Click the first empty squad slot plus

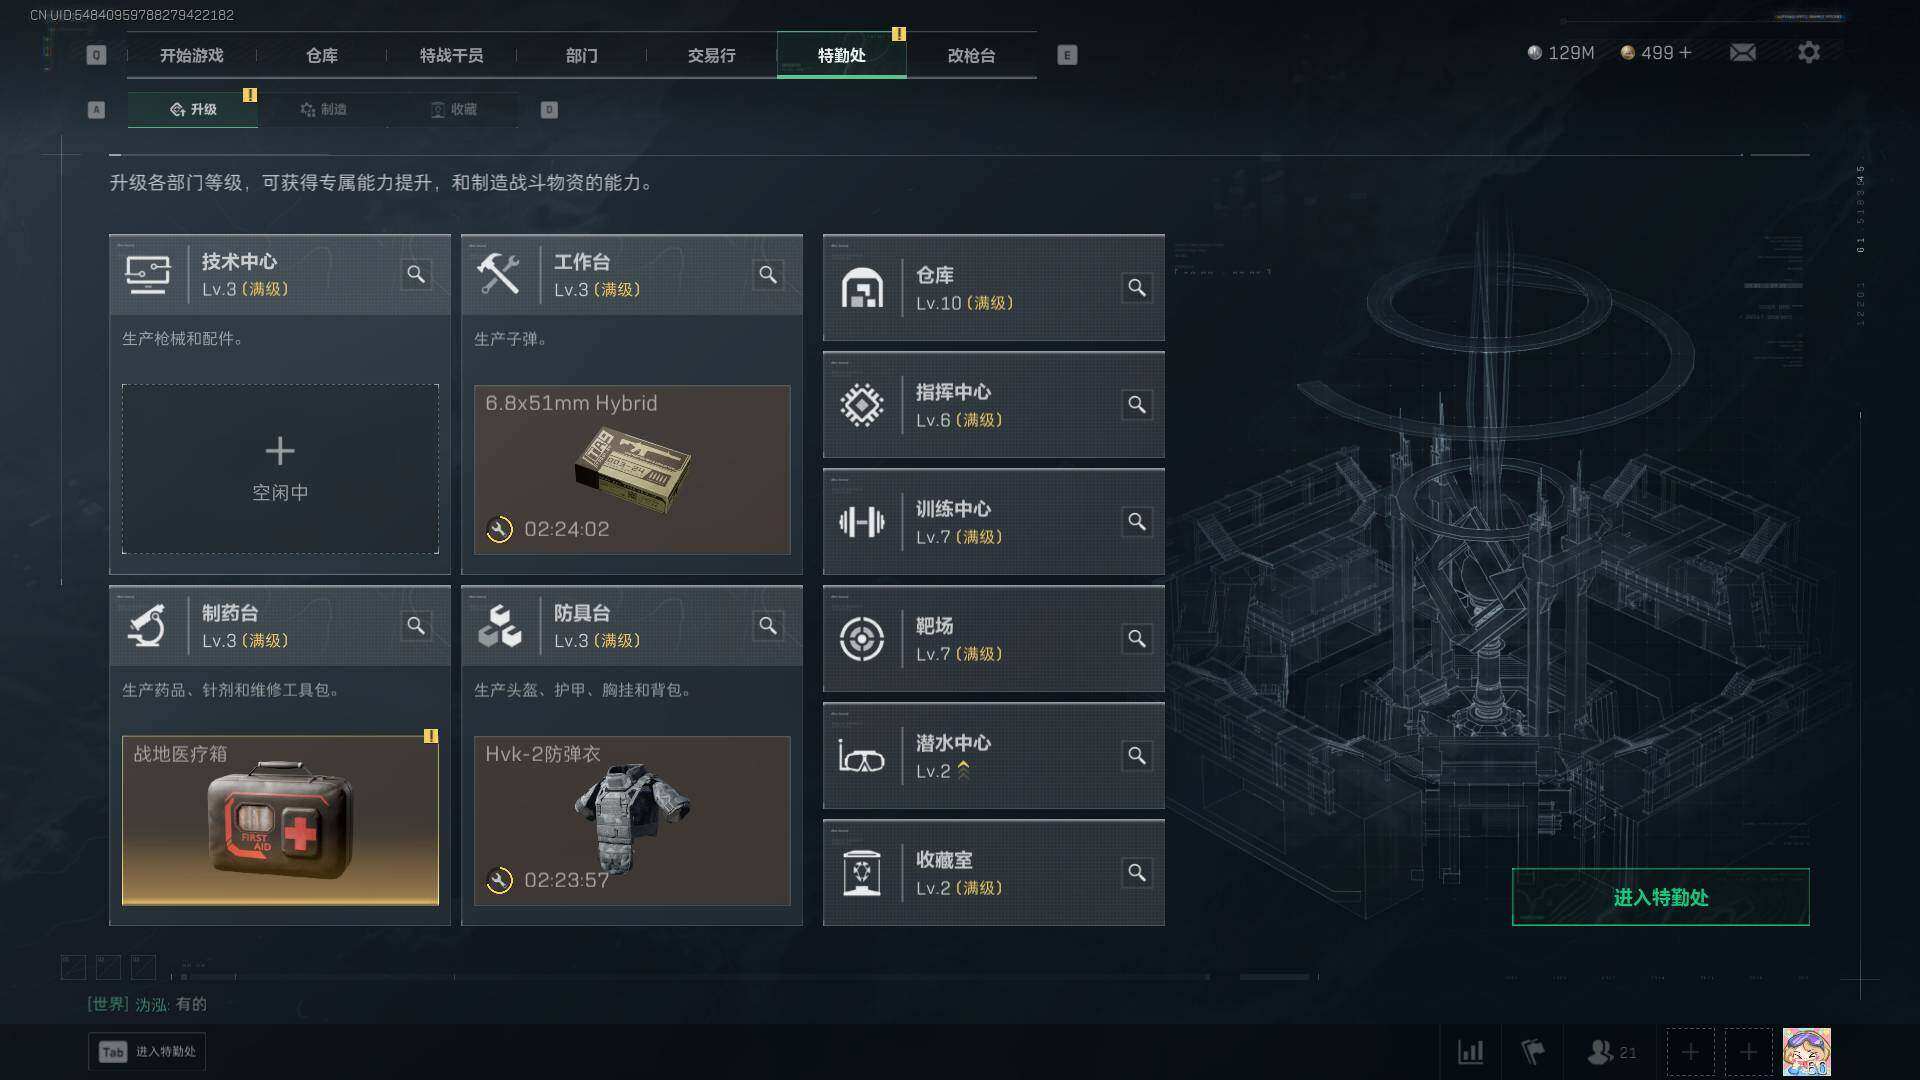click(1690, 1052)
